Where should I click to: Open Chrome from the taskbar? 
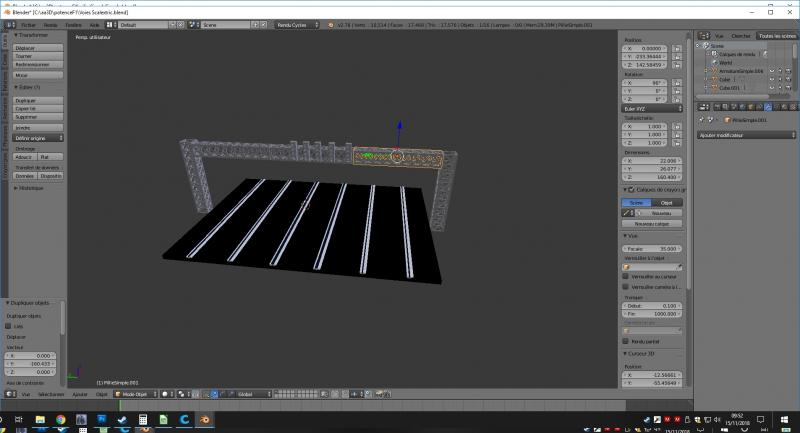click(59, 420)
